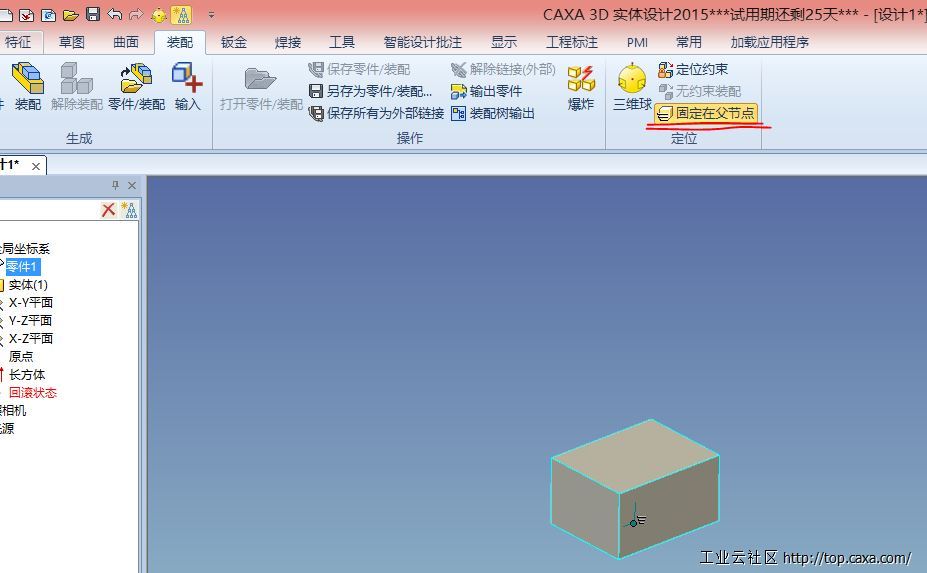Click 定位约束 positioning constraint
This screenshot has height=573, width=927.
click(693, 69)
